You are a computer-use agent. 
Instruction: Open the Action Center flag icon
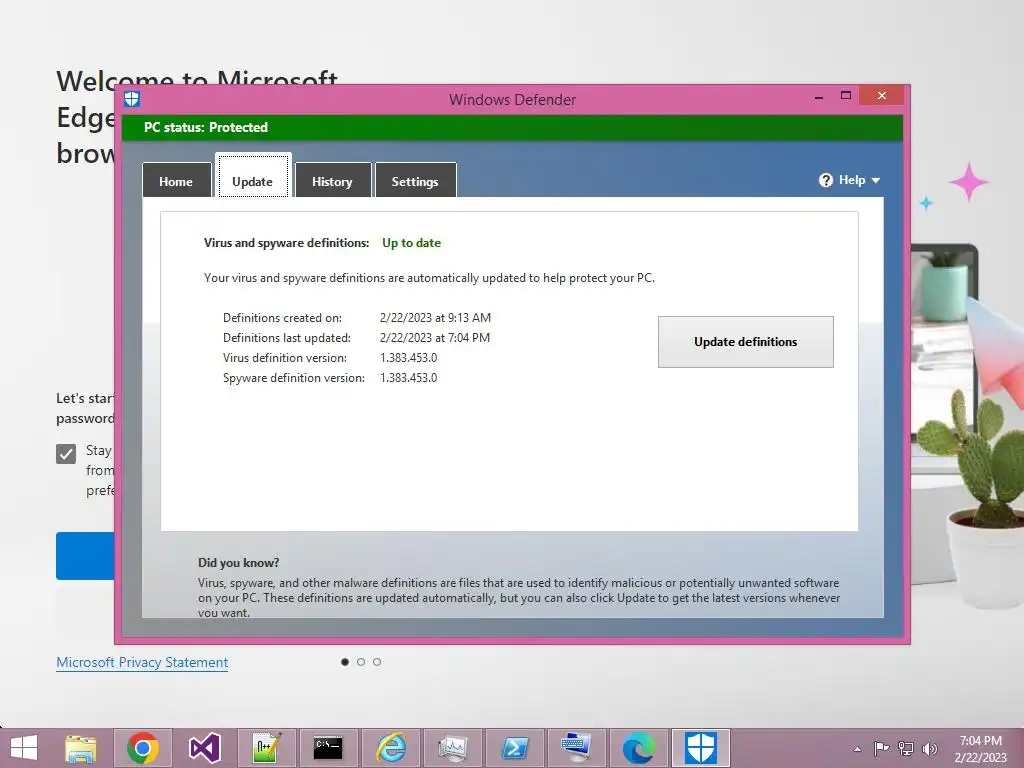(x=881, y=748)
